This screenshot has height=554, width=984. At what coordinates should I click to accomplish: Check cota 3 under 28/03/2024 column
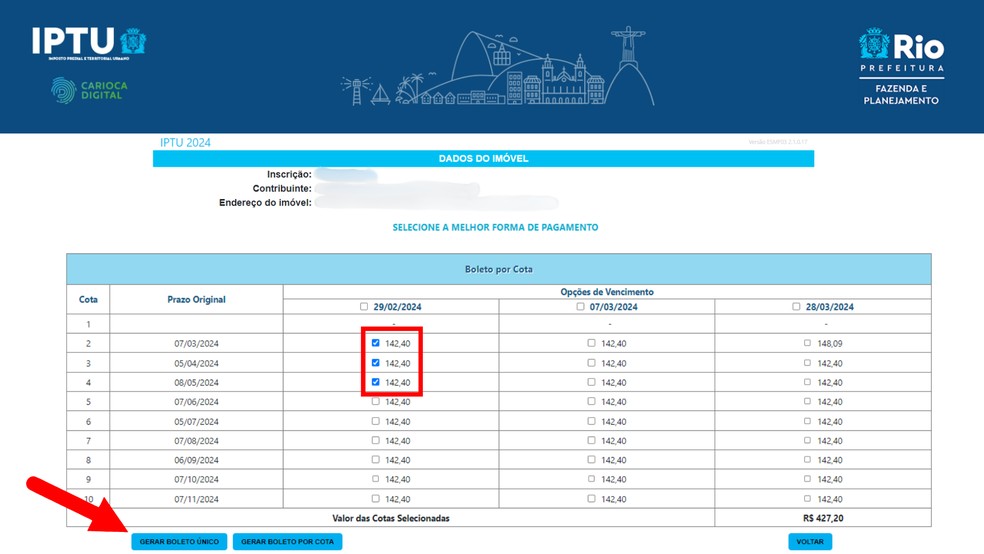tap(807, 363)
